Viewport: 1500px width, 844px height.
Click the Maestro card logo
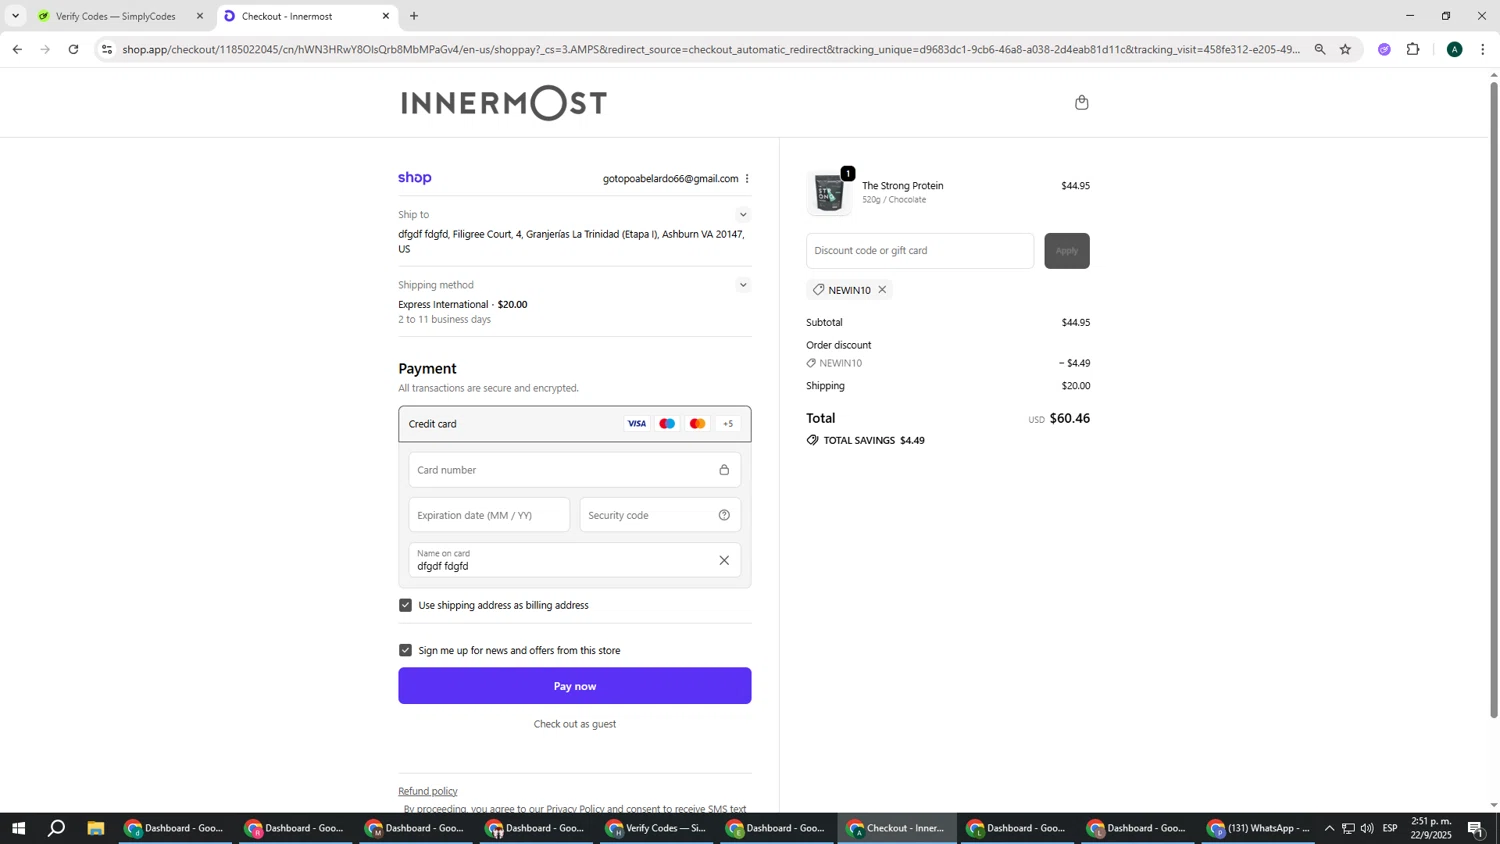pos(667,424)
